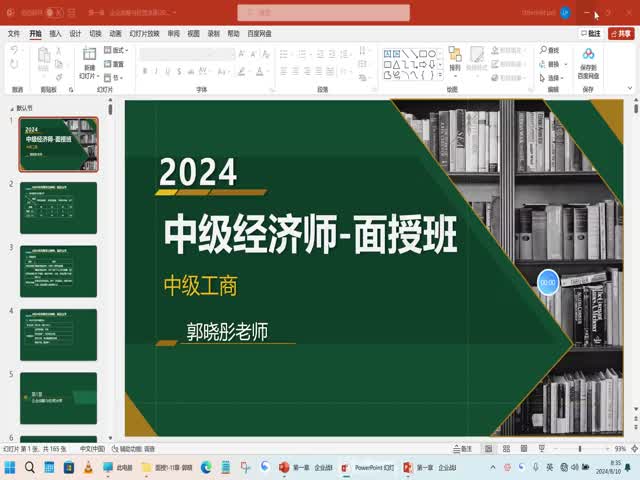Switch to the 设计 Design tab
640x480 pixels.
[x=75, y=33]
